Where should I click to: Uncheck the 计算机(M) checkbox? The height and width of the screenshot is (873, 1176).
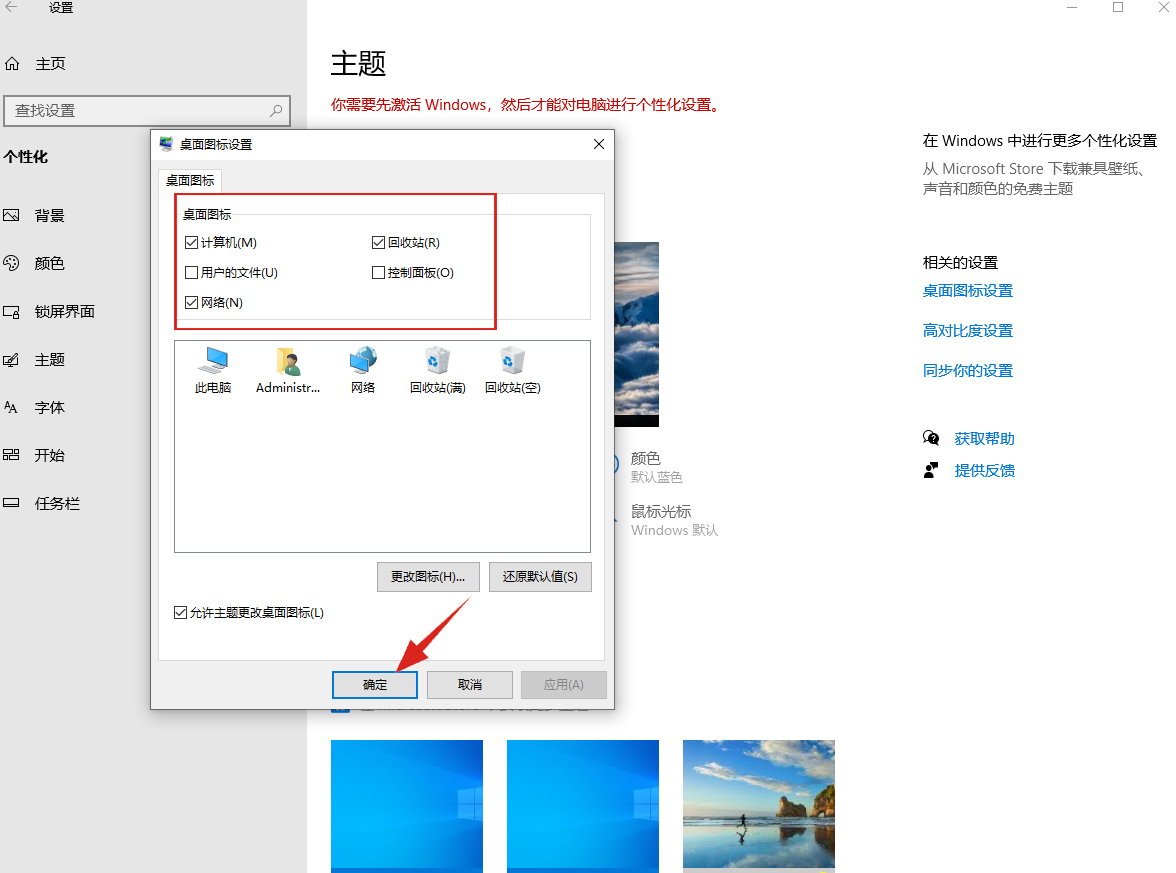click(191, 242)
